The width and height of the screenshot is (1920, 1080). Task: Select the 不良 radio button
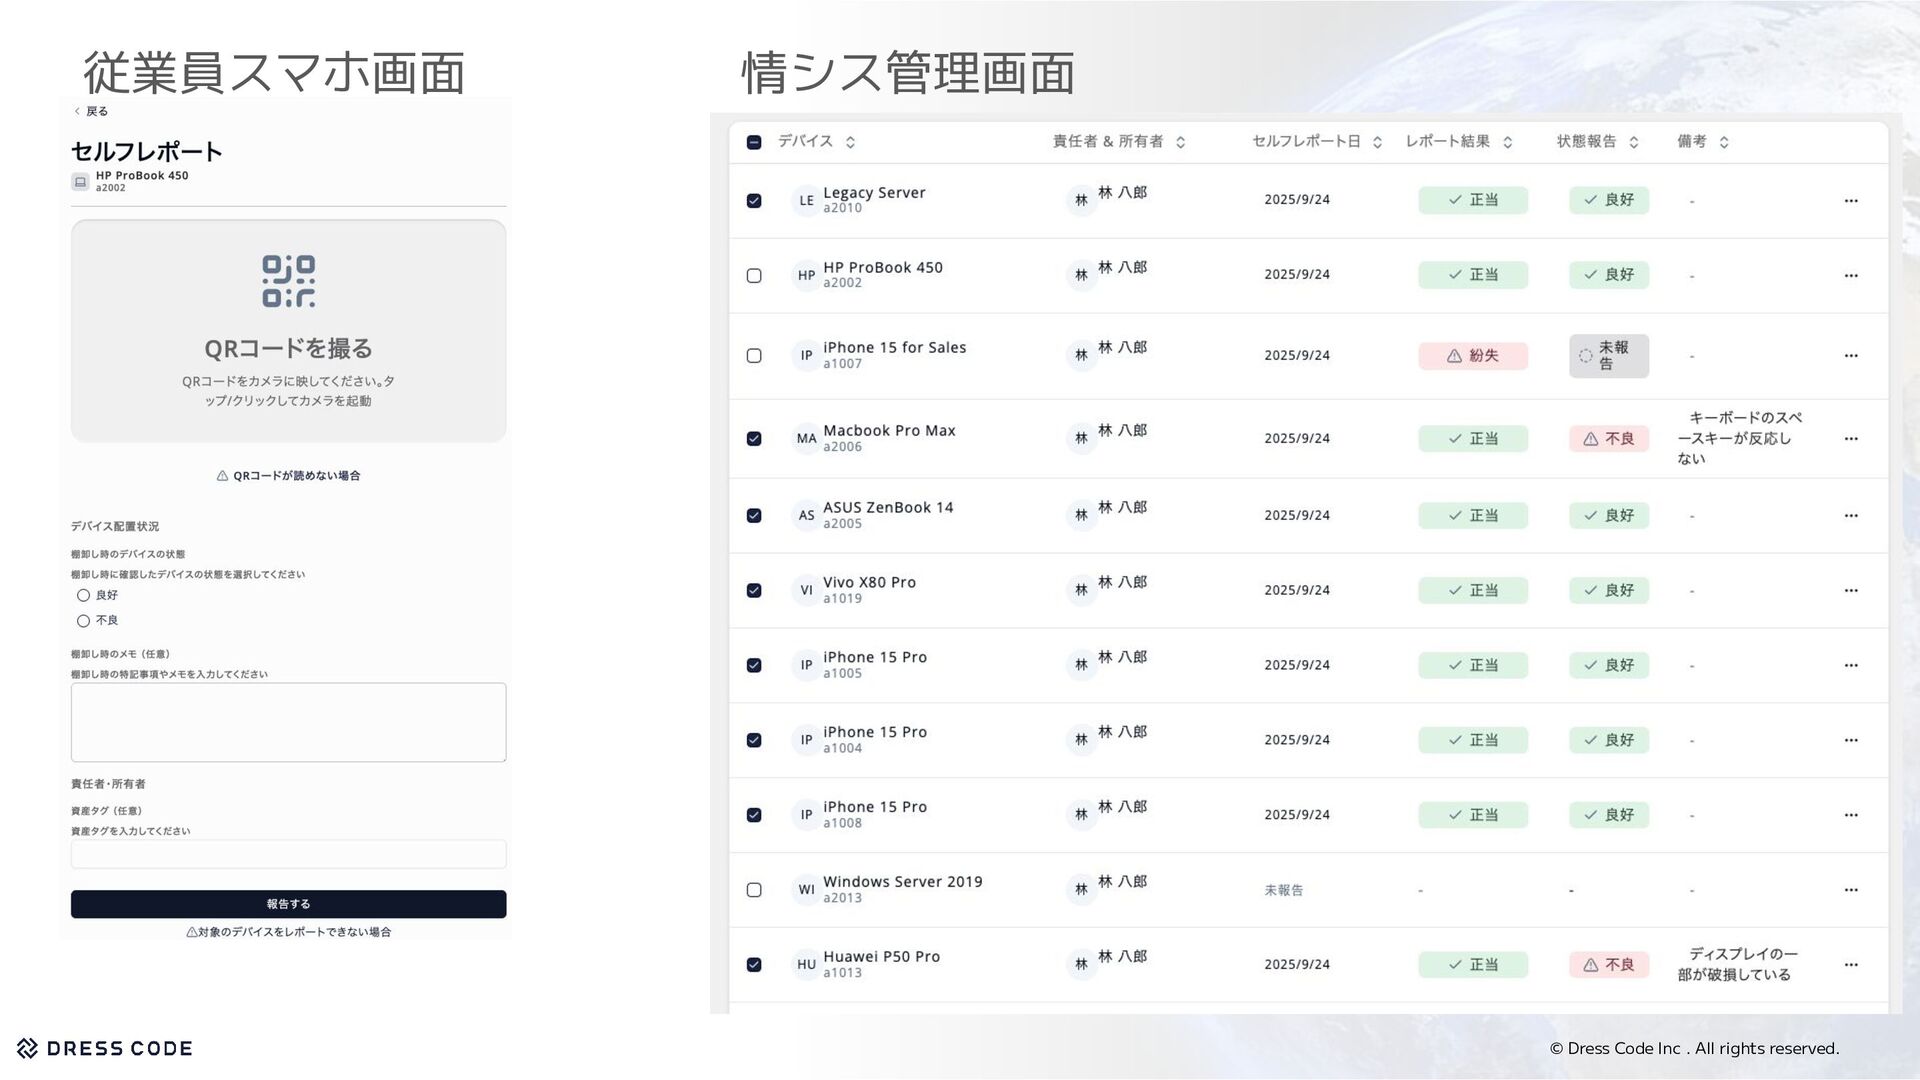click(x=83, y=620)
